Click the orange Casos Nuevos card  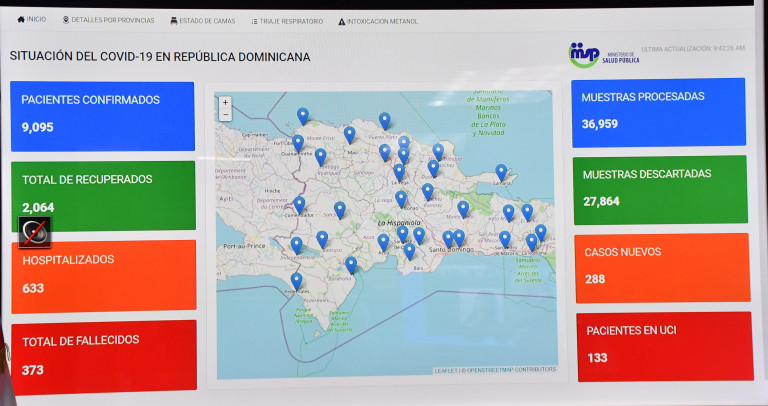[x=661, y=267]
